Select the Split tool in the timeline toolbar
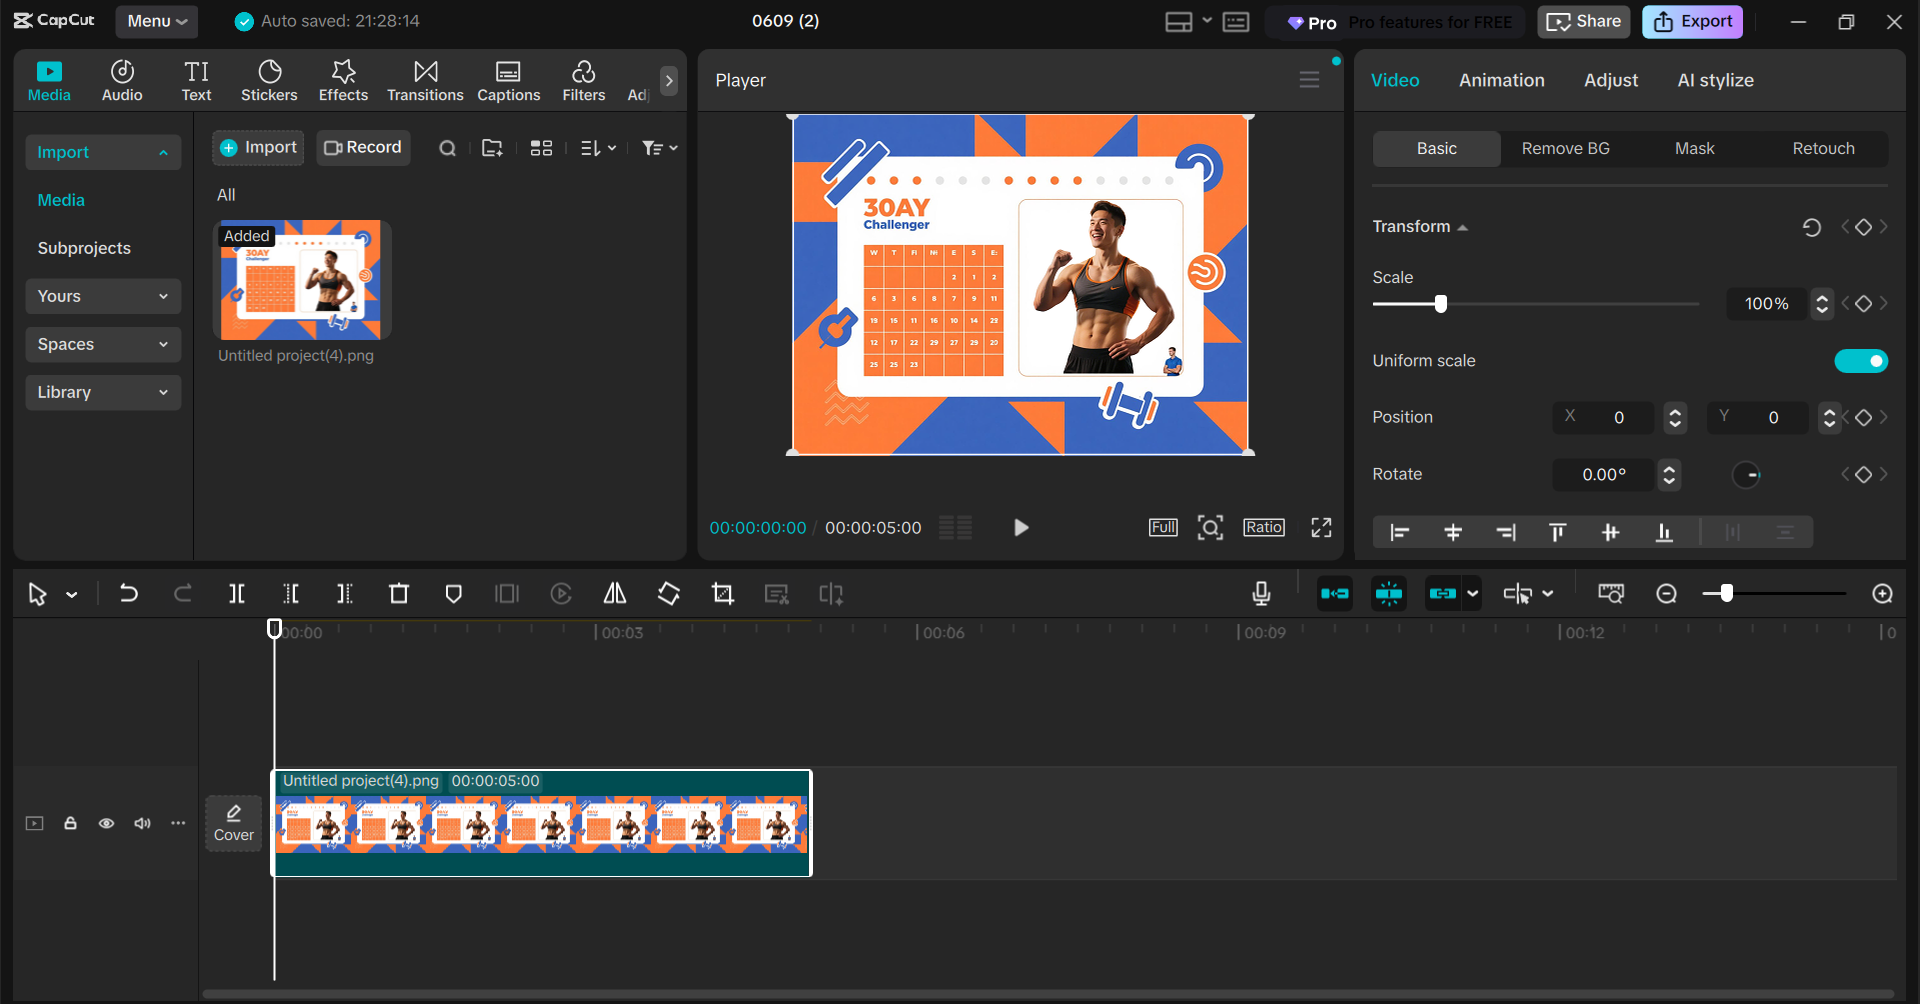 coord(237,593)
